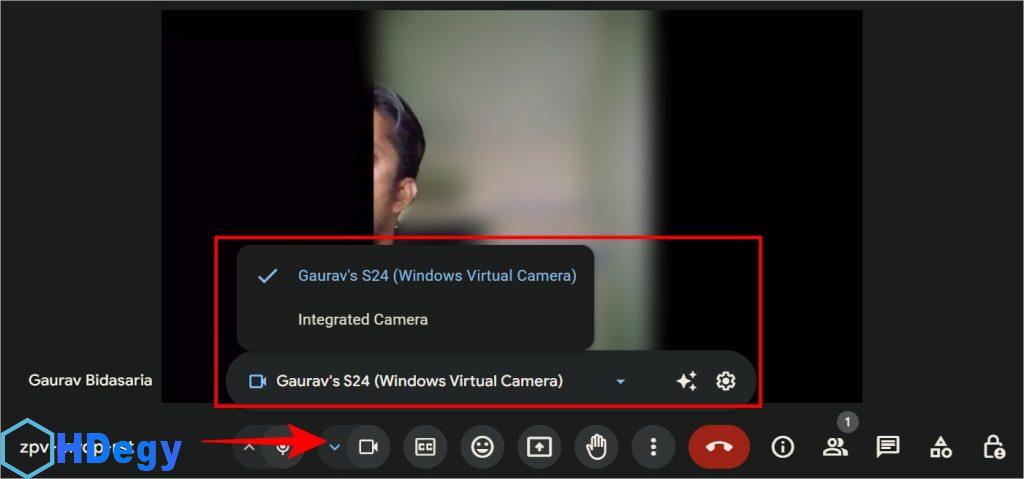Screen dimensions: 1024x479
Task: Turn on closed captions
Action: tap(425, 447)
